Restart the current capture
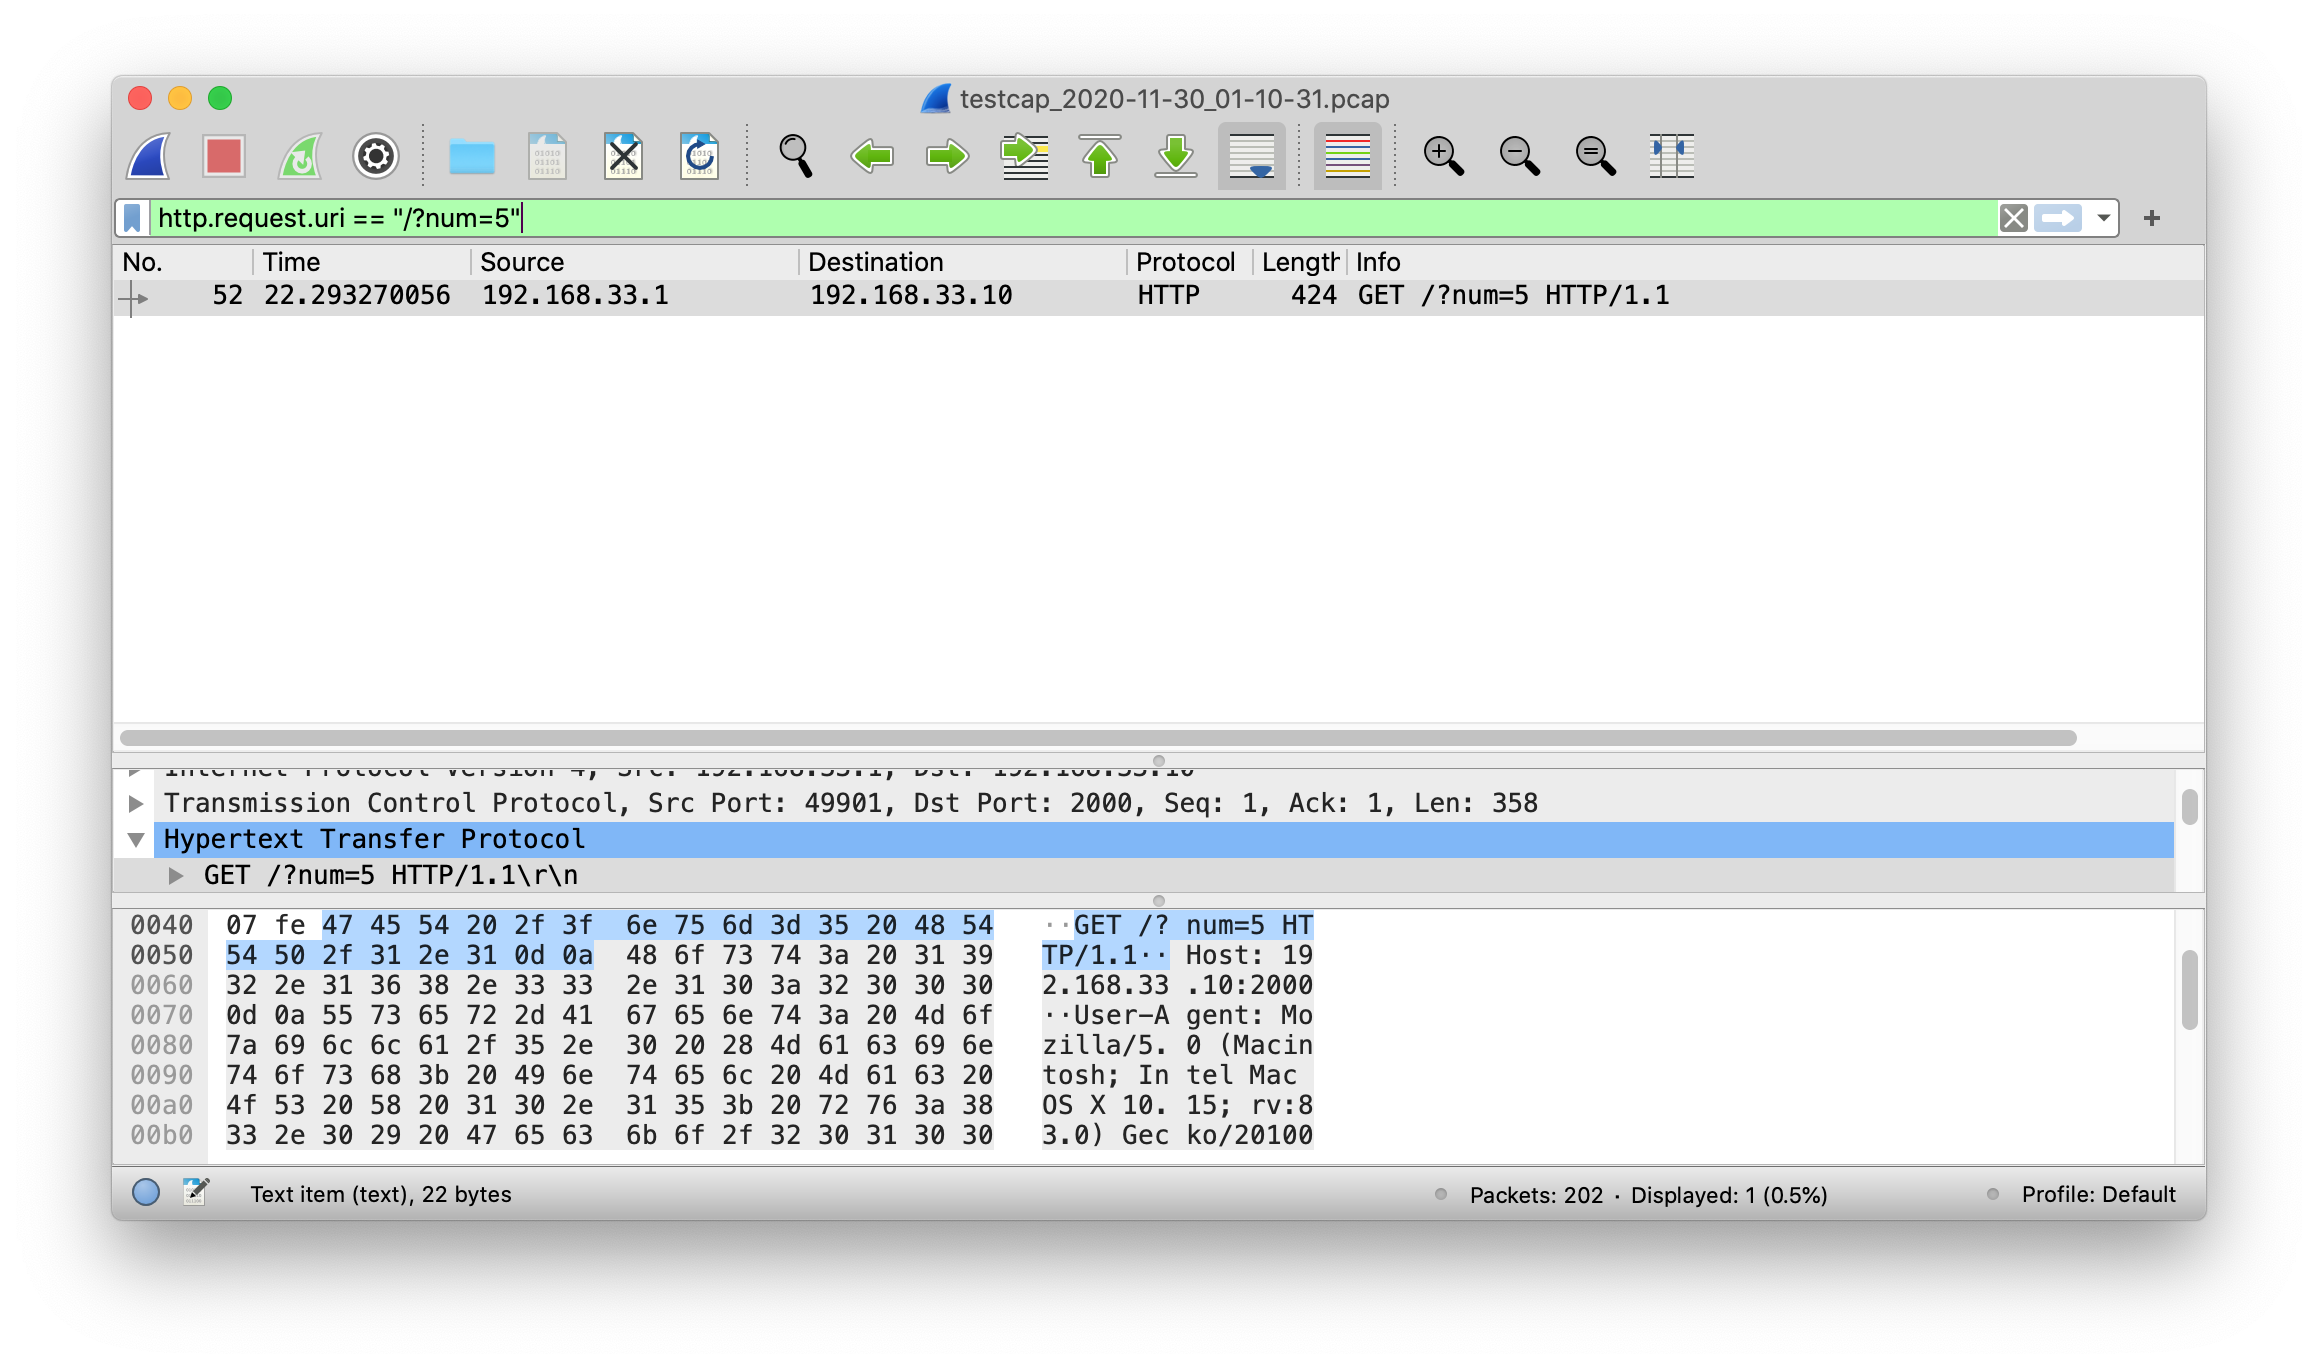The height and width of the screenshot is (1368, 2318). tap(299, 156)
